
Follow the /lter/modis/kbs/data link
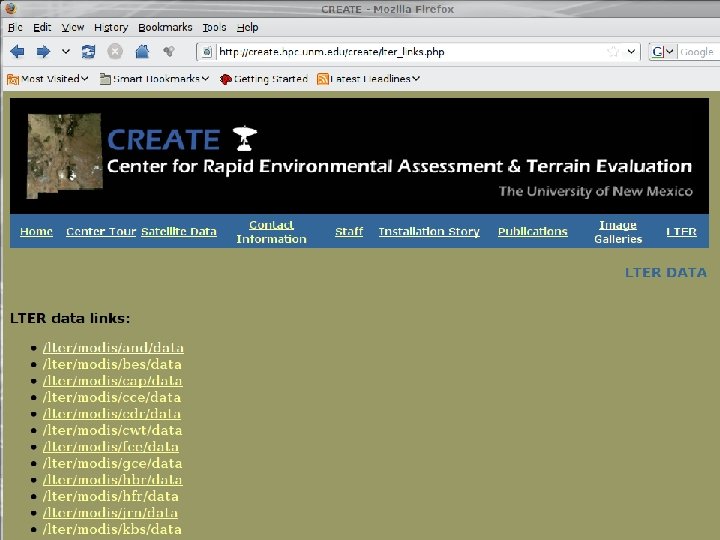pos(112,529)
